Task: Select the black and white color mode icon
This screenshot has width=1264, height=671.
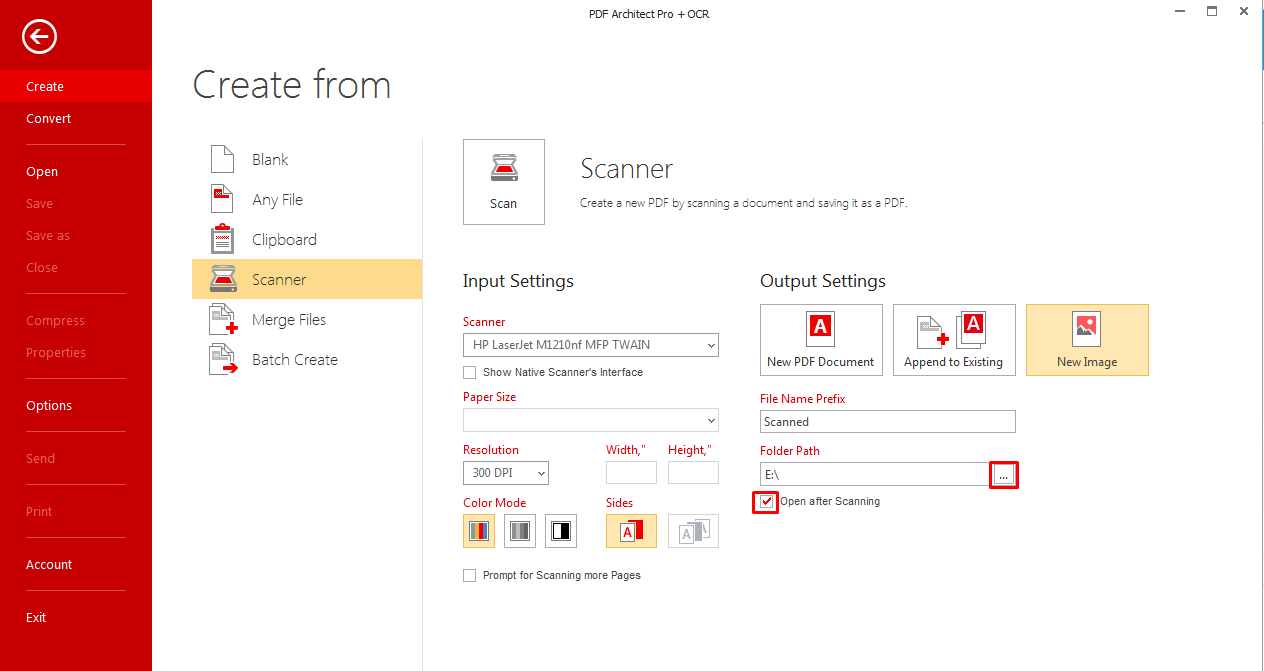Action: [x=561, y=531]
